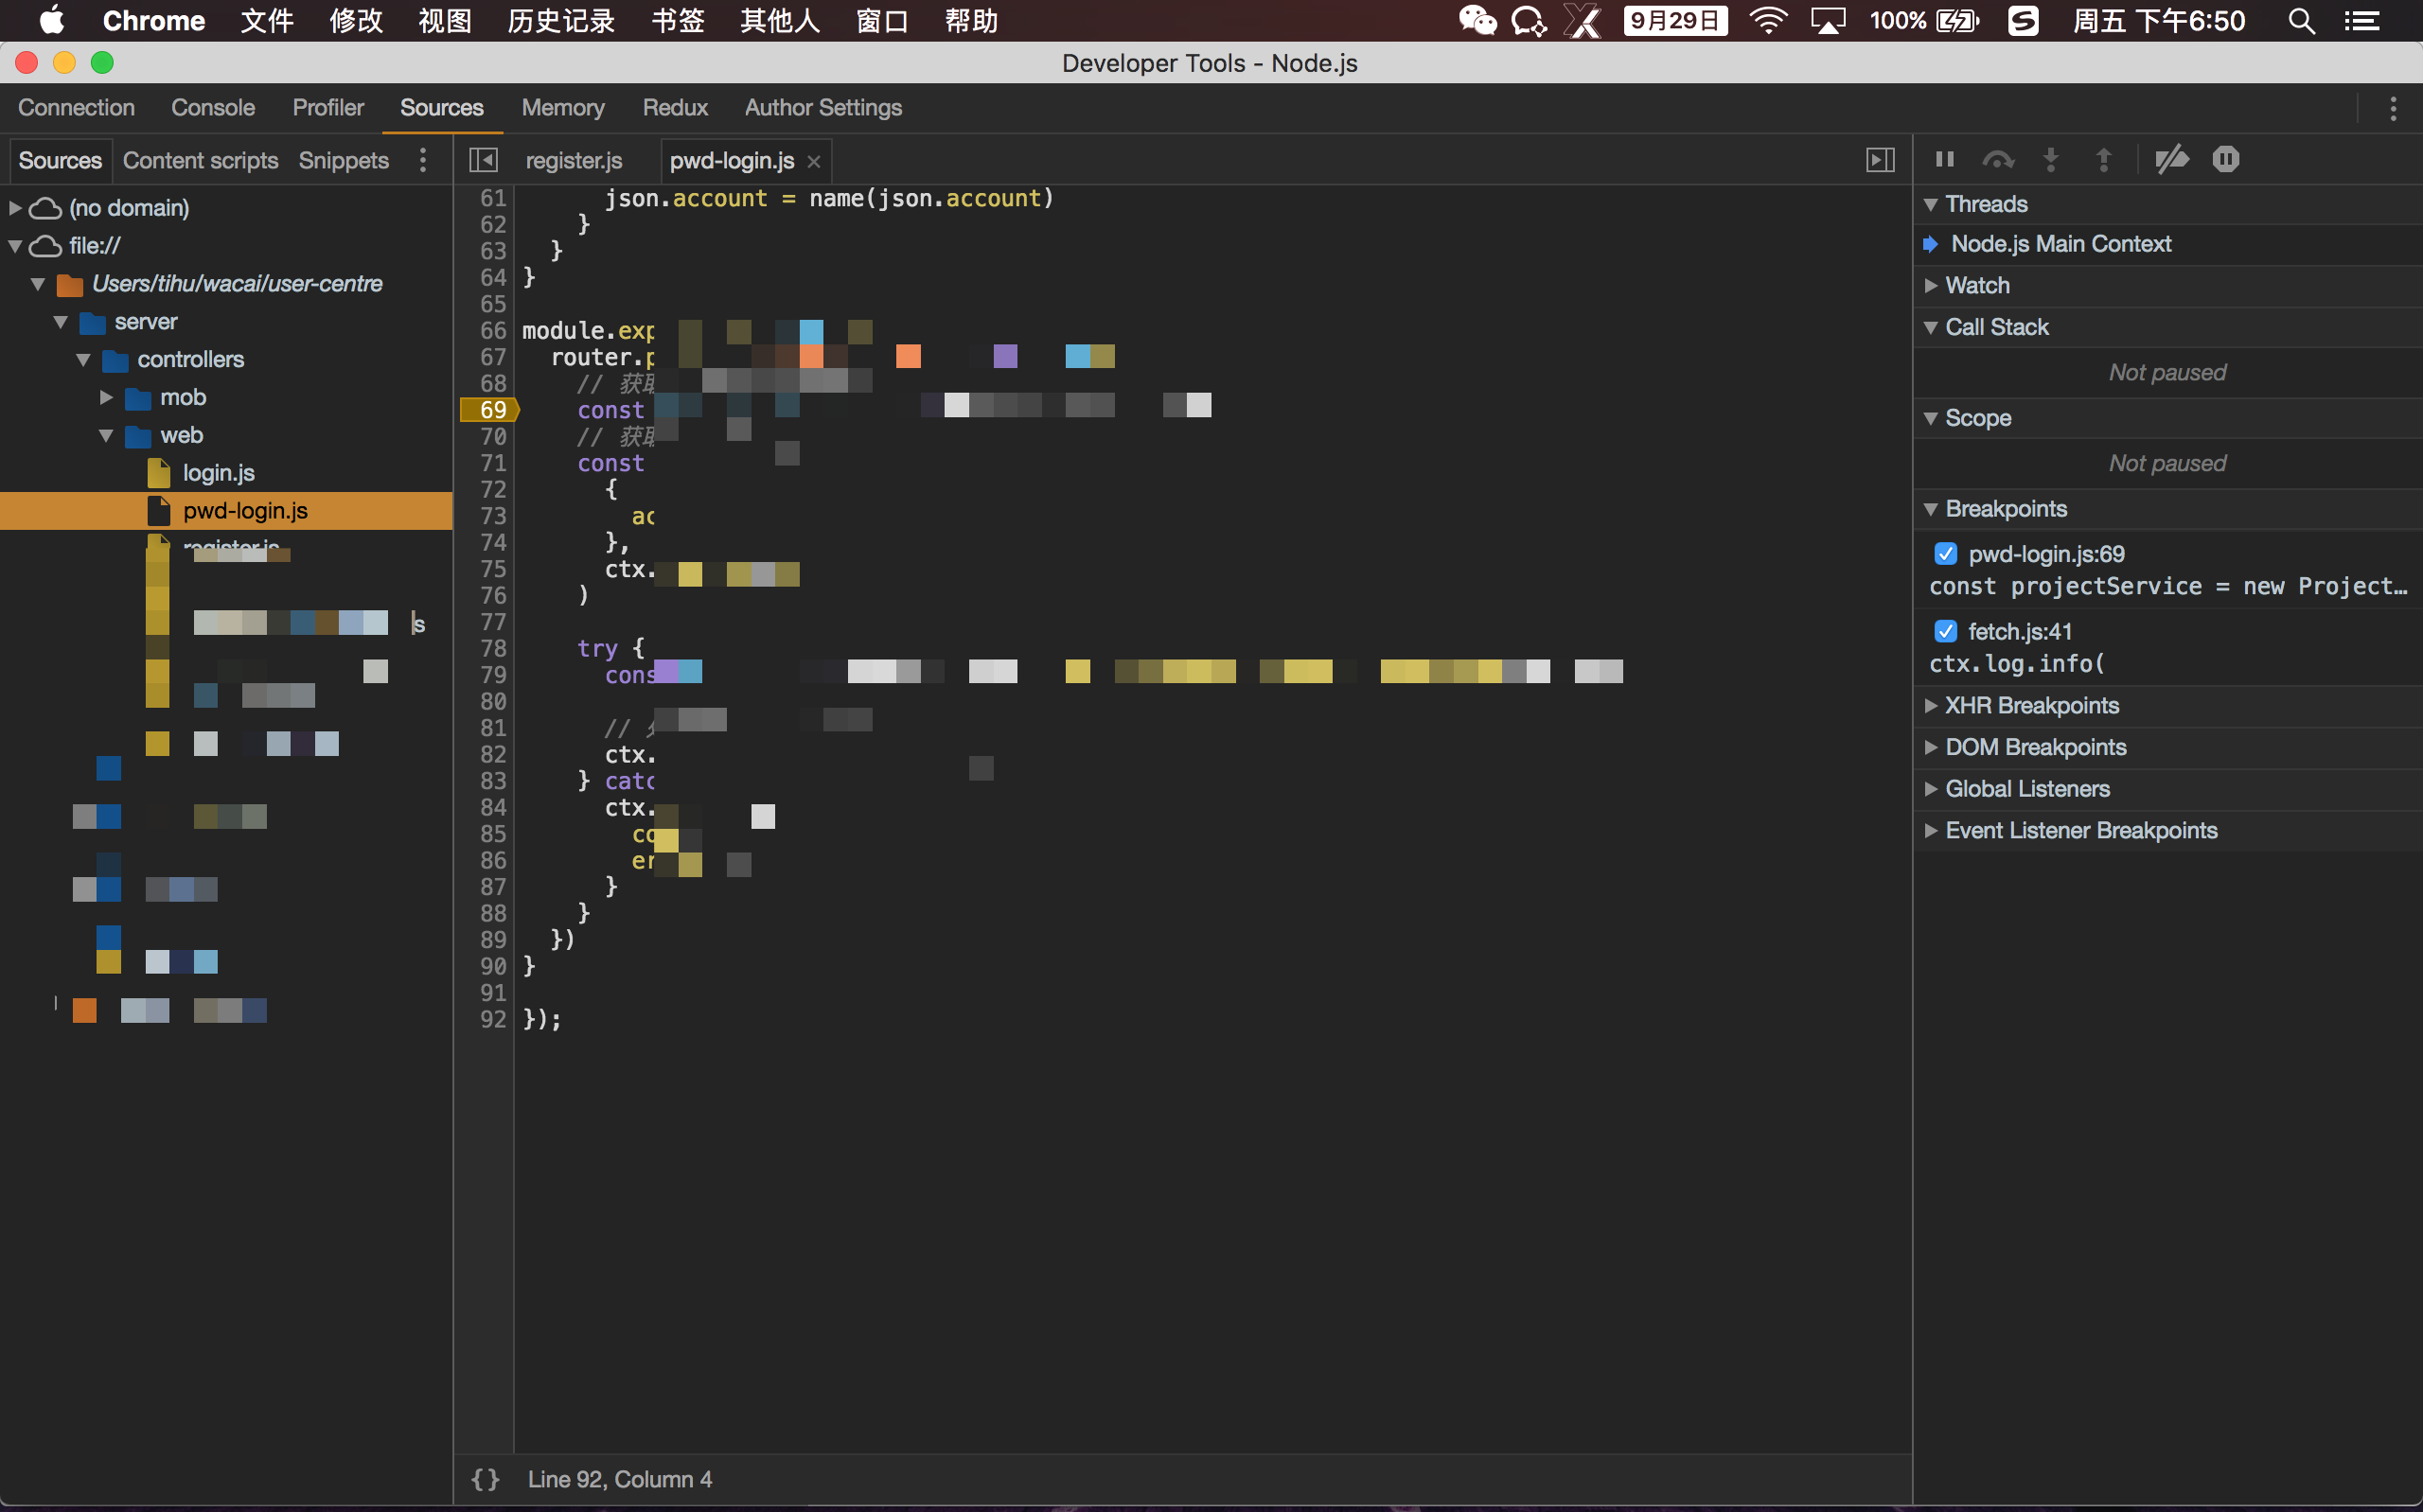Select Node.js Main Context thread
Viewport: 2423px width, 1512px height.
click(x=2060, y=245)
